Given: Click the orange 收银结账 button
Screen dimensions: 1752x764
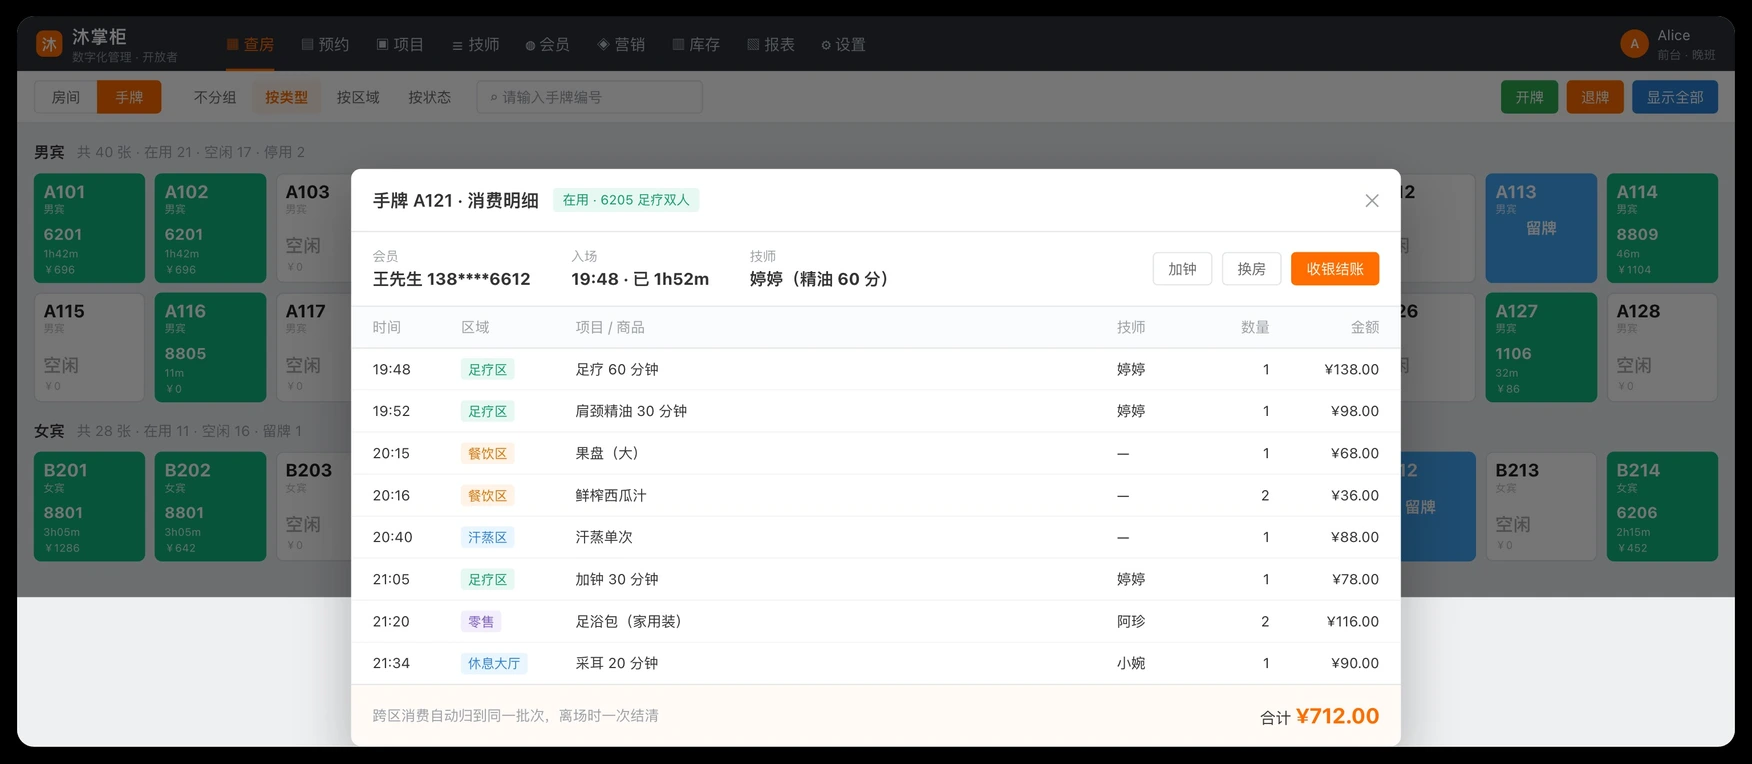Looking at the screenshot, I should click(1335, 269).
